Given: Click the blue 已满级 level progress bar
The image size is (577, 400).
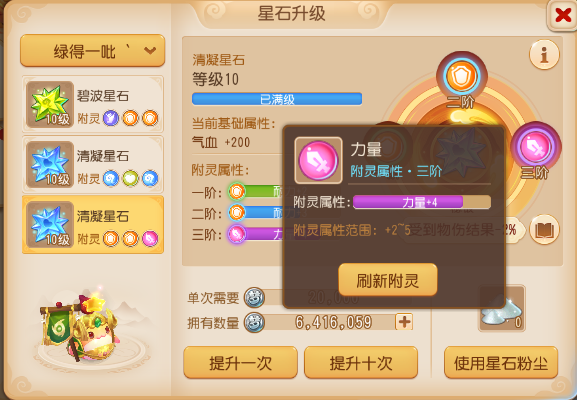Looking at the screenshot, I should click(277, 99).
